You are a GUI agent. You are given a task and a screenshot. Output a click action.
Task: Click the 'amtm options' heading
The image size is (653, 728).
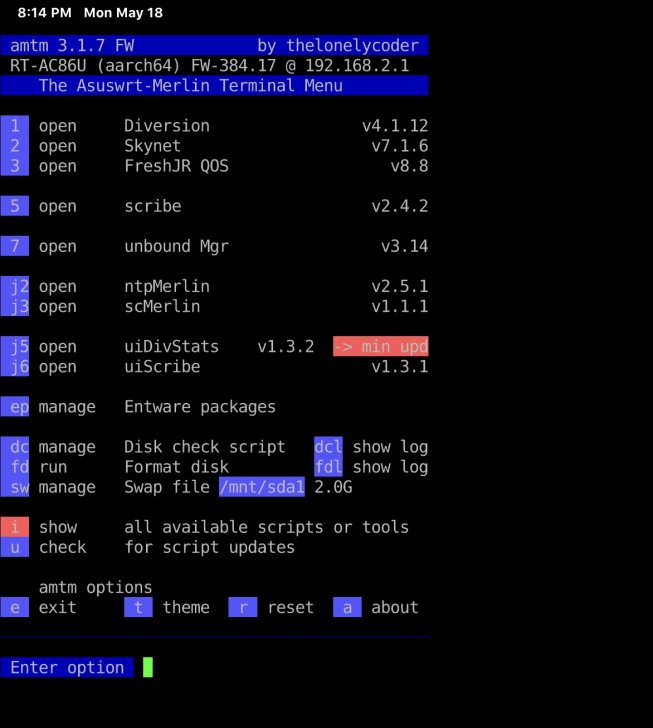(95, 587)
